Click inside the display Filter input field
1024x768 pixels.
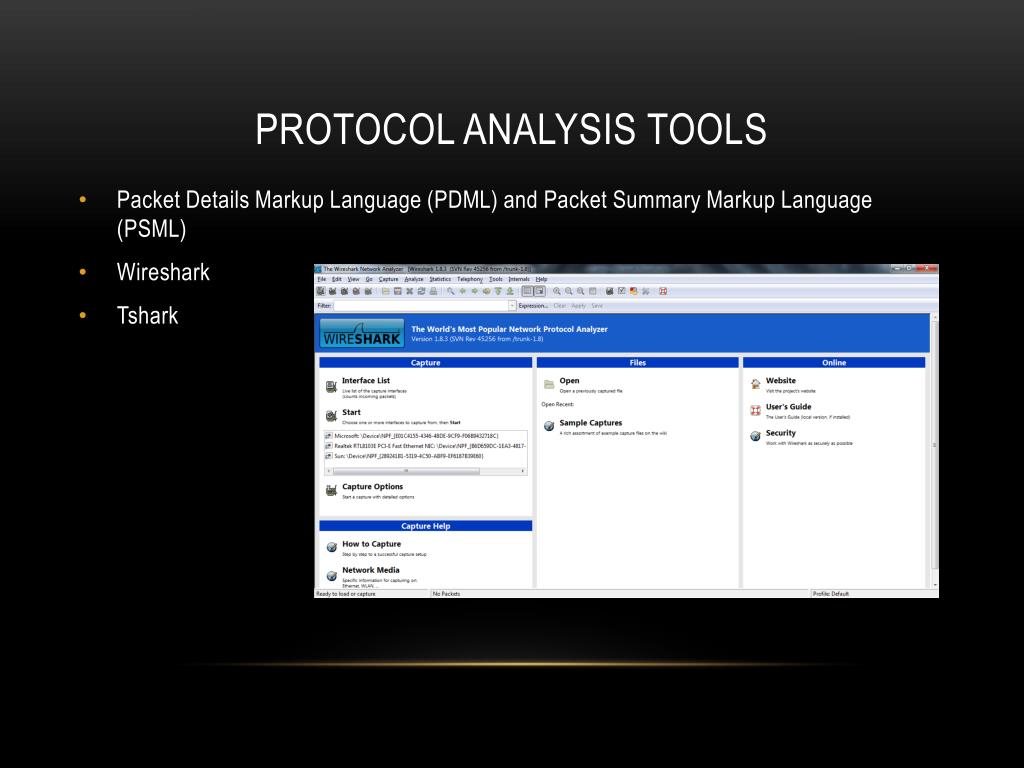pos(421,306)
